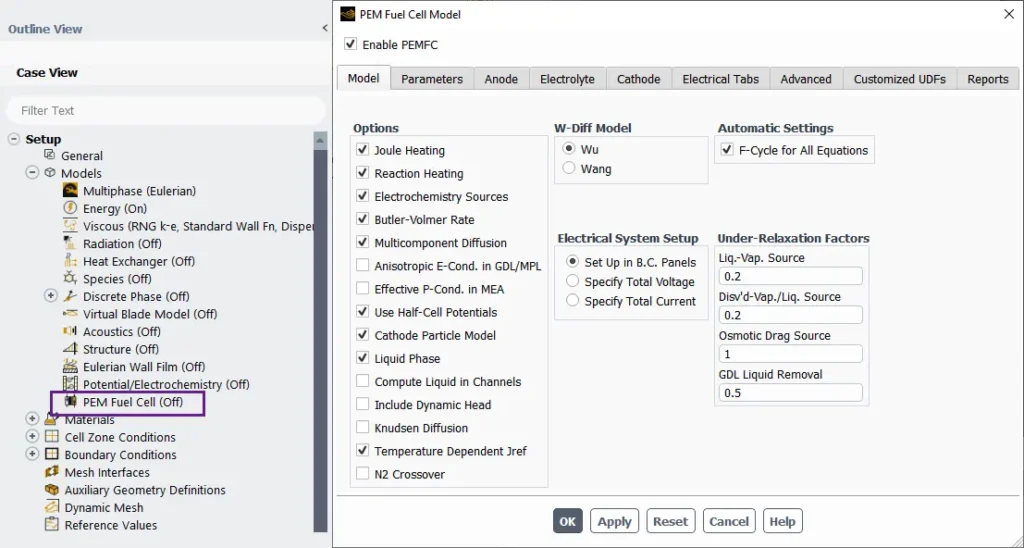Toggle Reaction Heating option
The width and height of the screenshot is (1024, 548).
[x=362, y=173]
